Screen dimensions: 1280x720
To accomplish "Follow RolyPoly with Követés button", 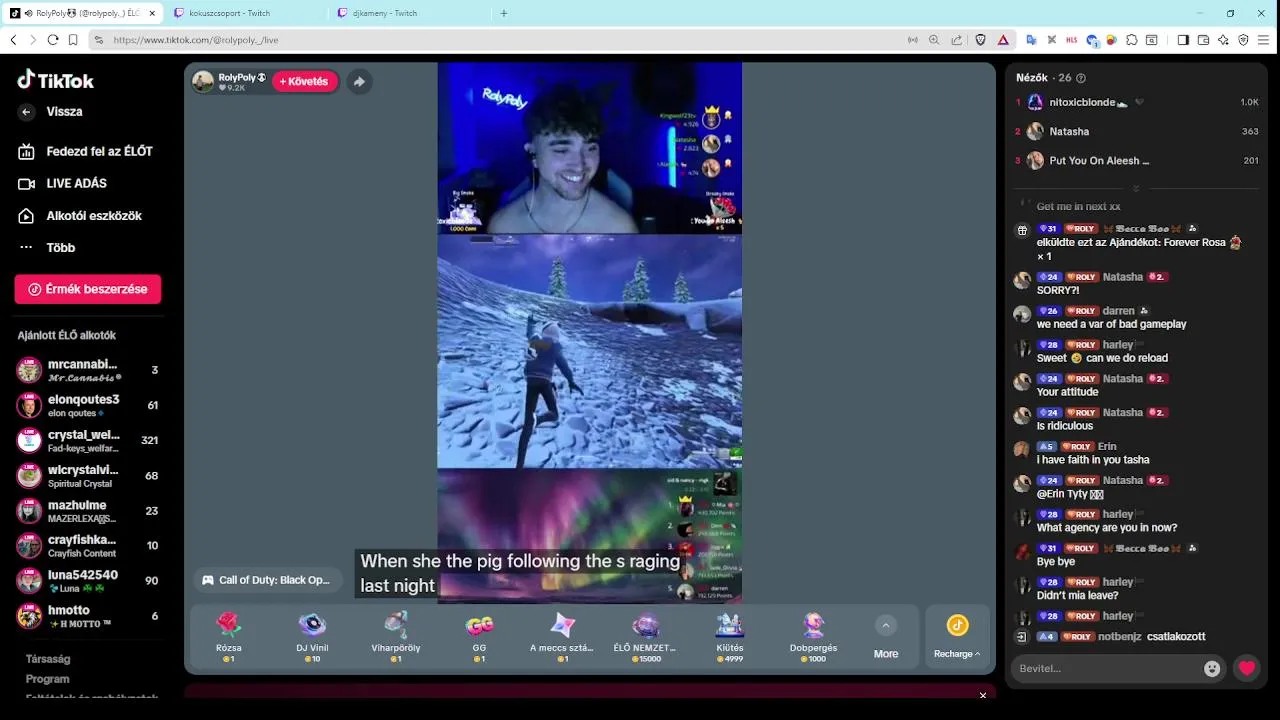I will 304,82.
